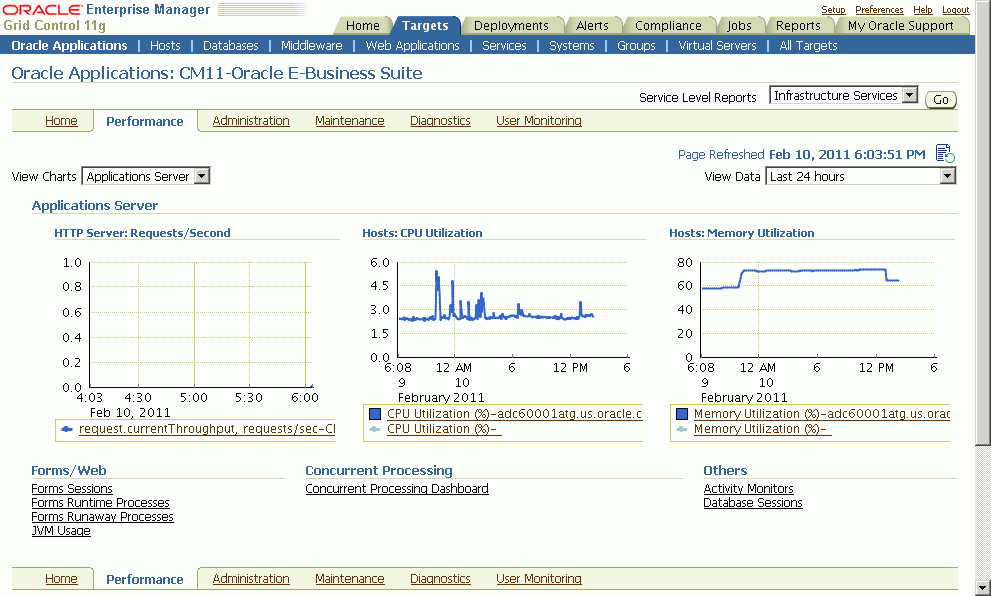Open the Jobs tab

click(739, 25)
